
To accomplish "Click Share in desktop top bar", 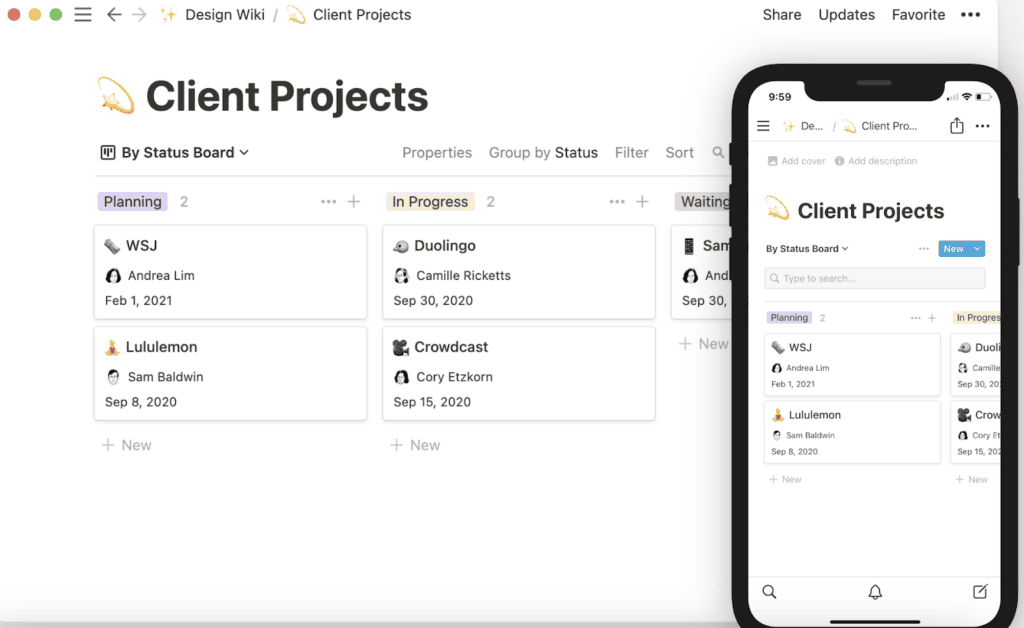I will pos(782,14).
